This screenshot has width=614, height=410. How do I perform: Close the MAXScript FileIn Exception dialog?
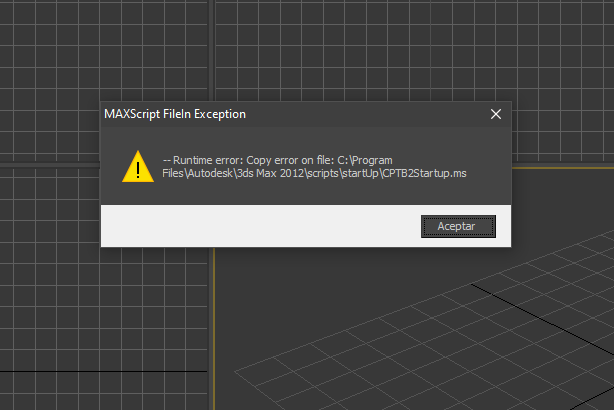[x=496, y=114]
